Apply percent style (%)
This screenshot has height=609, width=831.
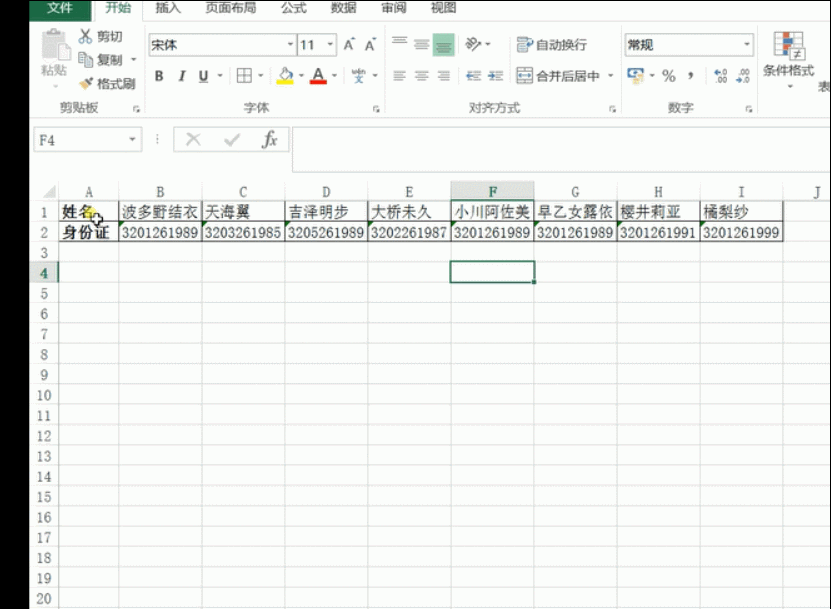coord(669,76)
